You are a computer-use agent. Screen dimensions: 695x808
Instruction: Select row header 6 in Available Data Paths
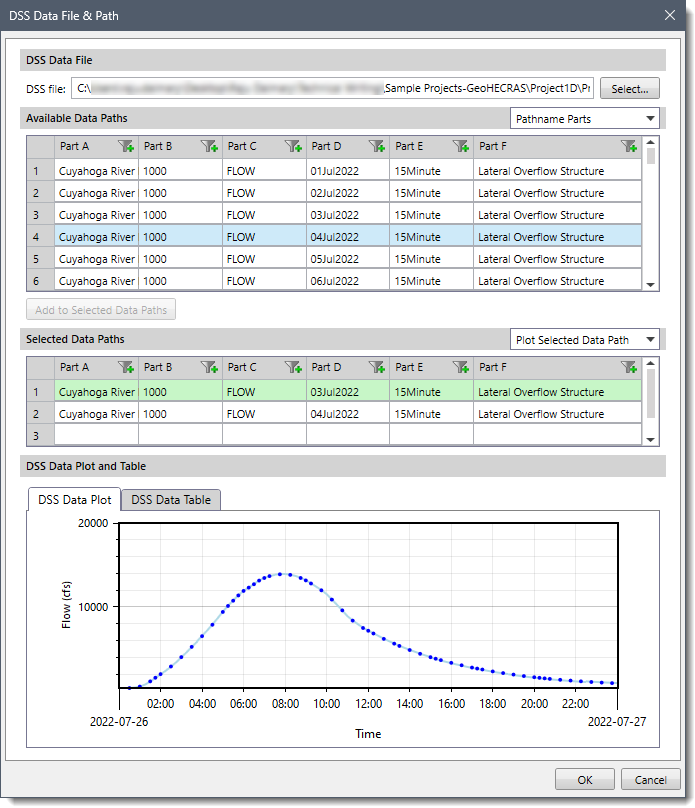coord(41,281)
